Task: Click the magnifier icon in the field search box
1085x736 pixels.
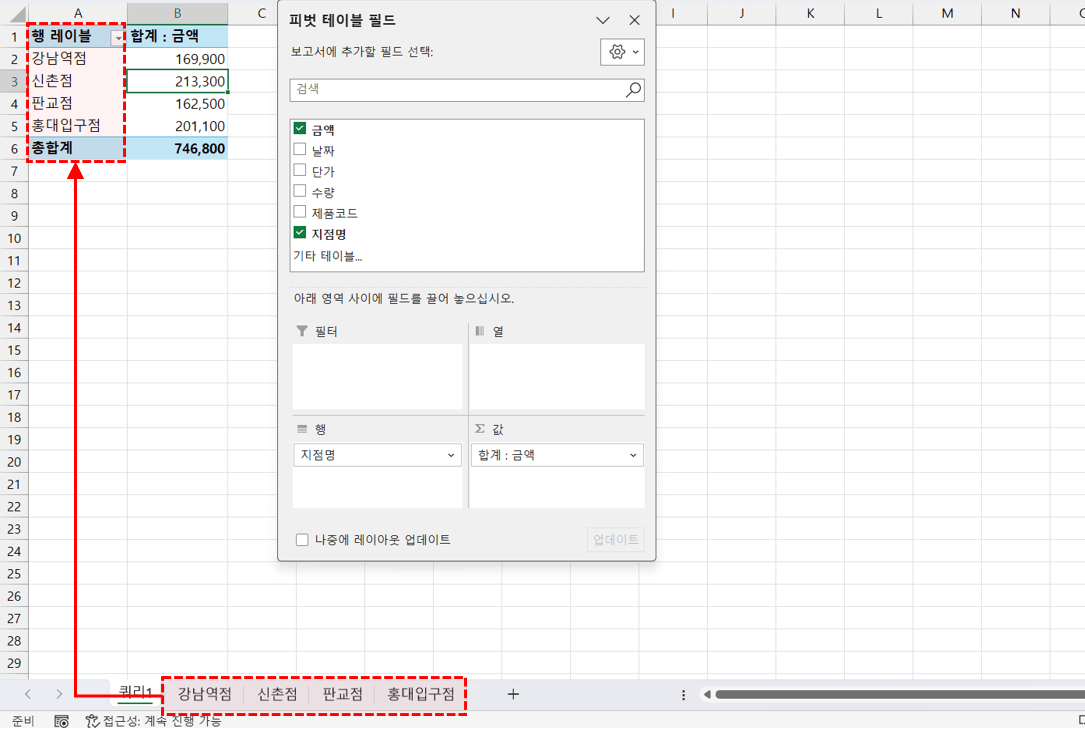Action: tap(633, 90)
